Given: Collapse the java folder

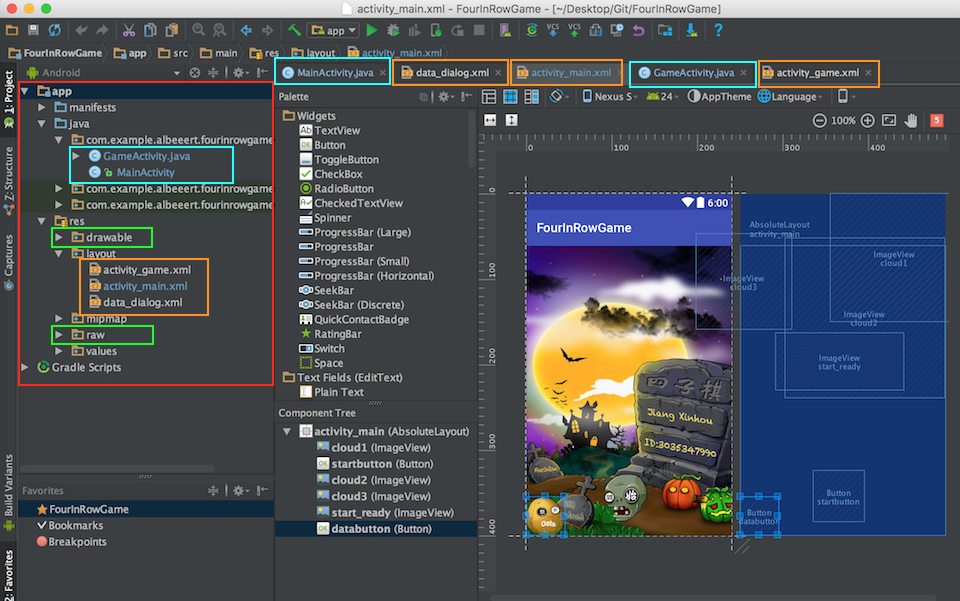Looking at the screenshot, I should pos(42,124).
